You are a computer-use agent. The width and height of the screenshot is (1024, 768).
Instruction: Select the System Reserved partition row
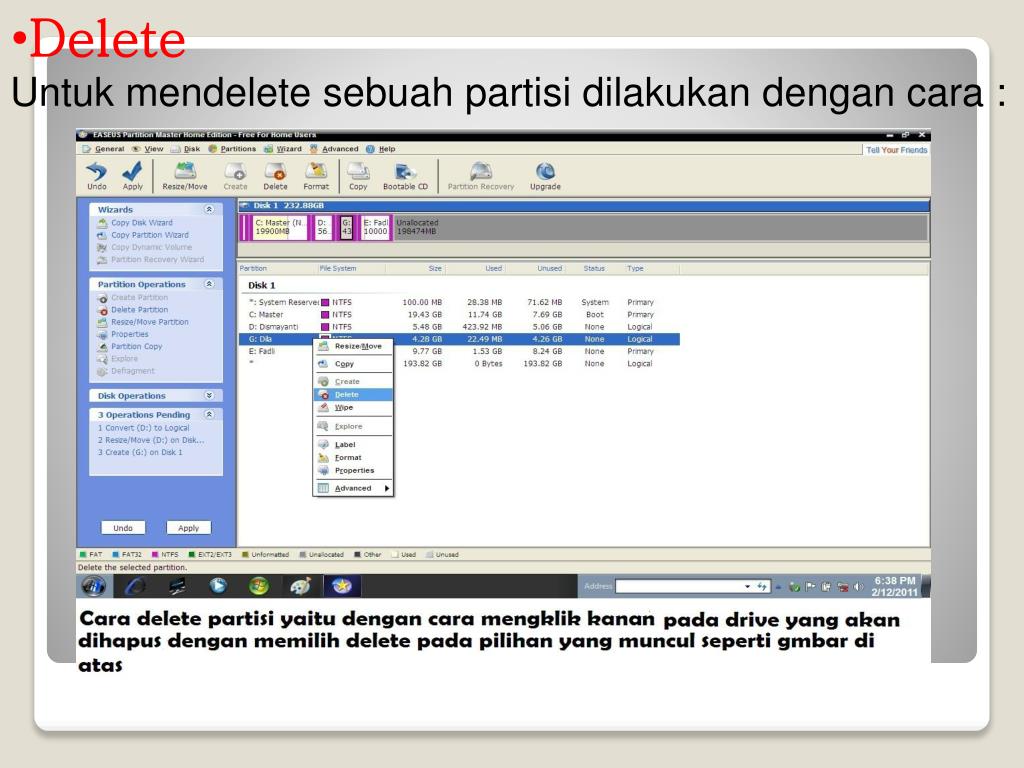(x=461, y=302)
